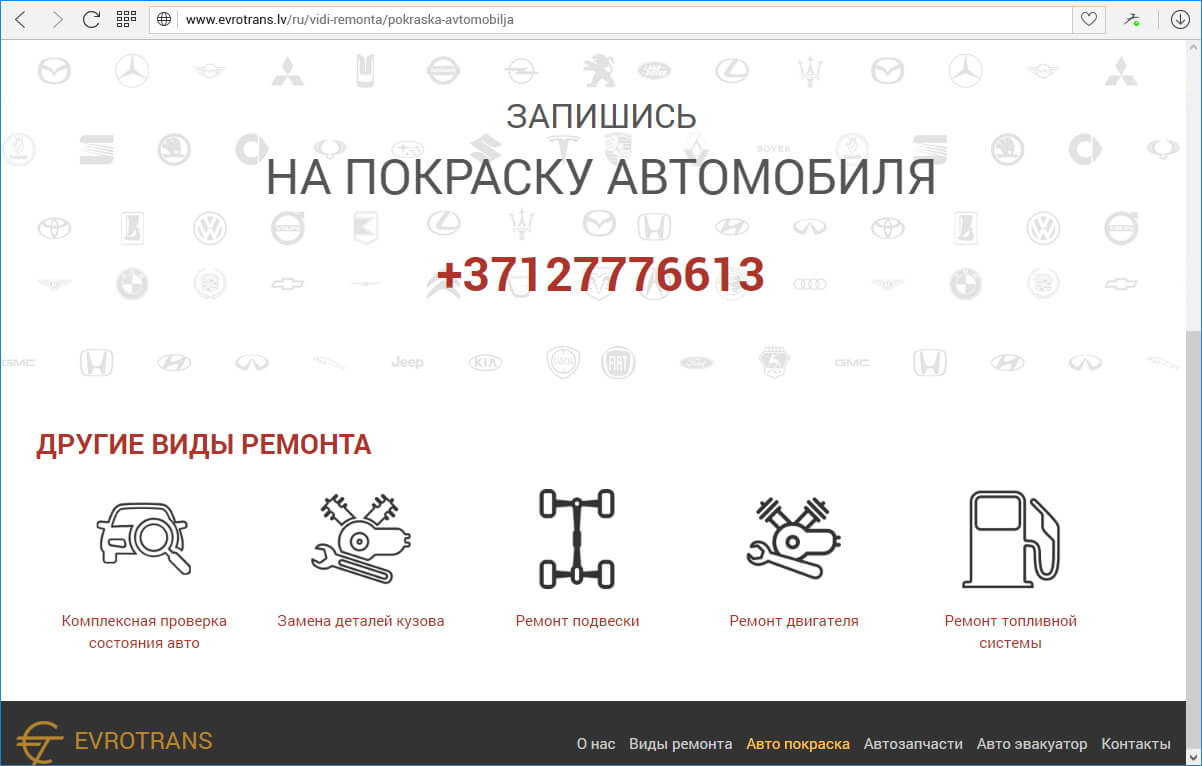Open the downloads button

click(1179, 19)
